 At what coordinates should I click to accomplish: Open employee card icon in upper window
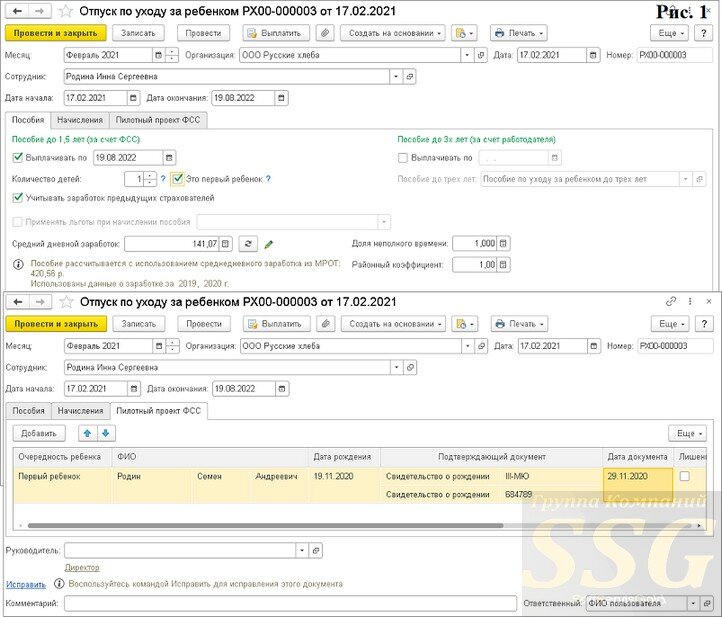click(409, 76)
